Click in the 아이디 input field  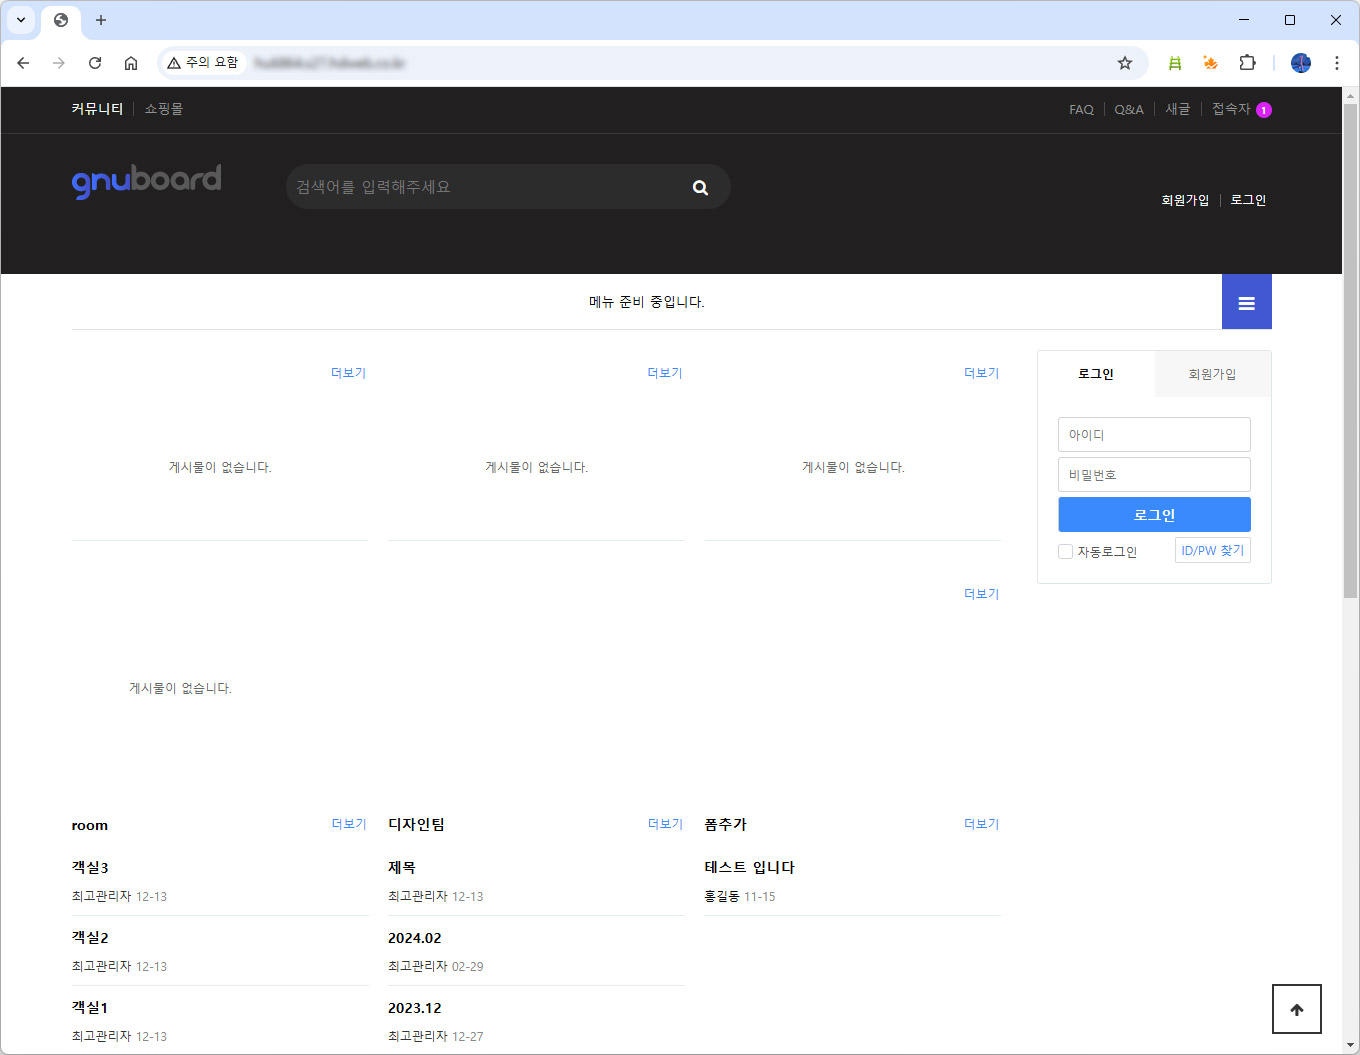[x=1154, y=434]
